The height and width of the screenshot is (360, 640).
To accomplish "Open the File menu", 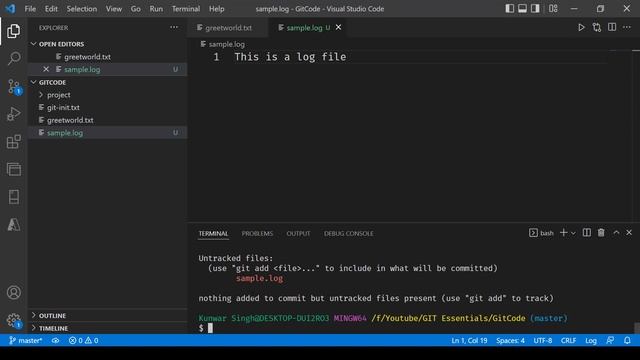I will pos(30,9).
